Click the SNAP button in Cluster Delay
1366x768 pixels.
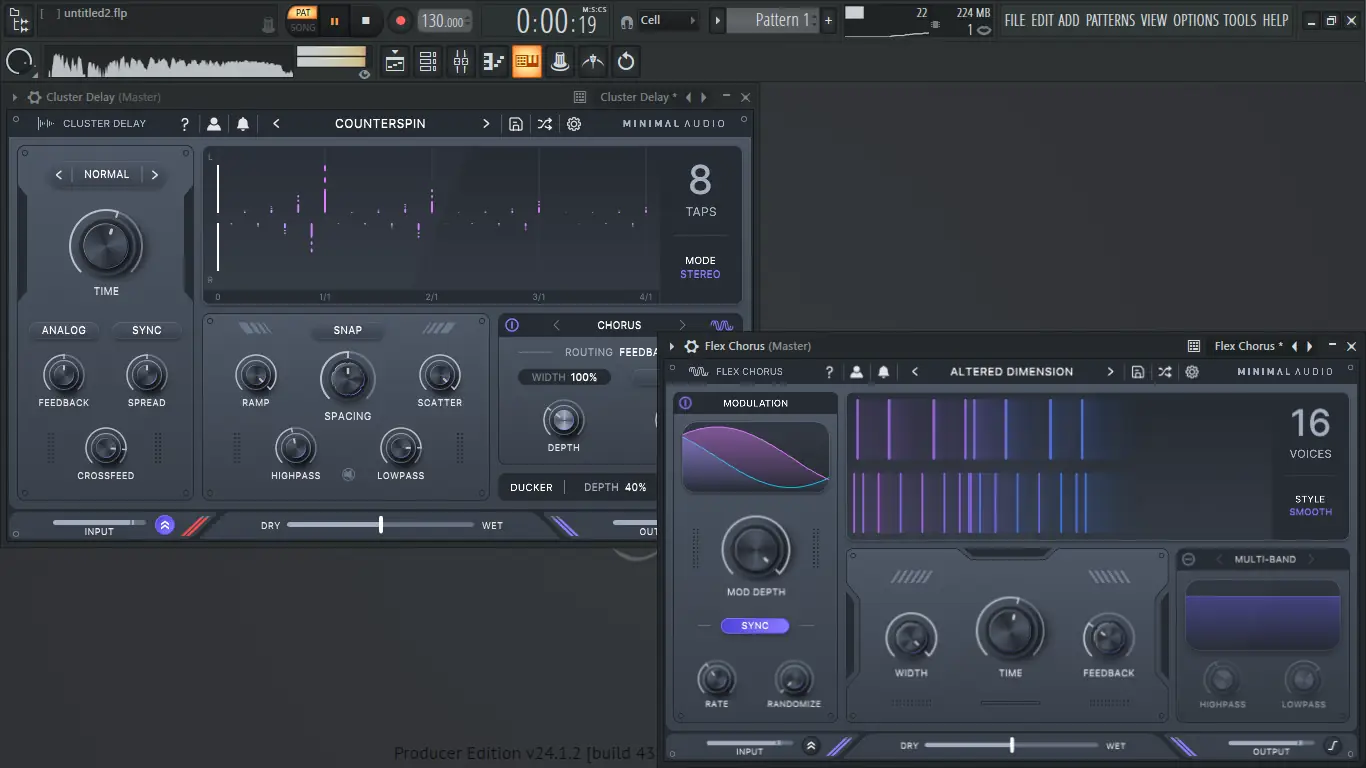click(x=347, y=330)
